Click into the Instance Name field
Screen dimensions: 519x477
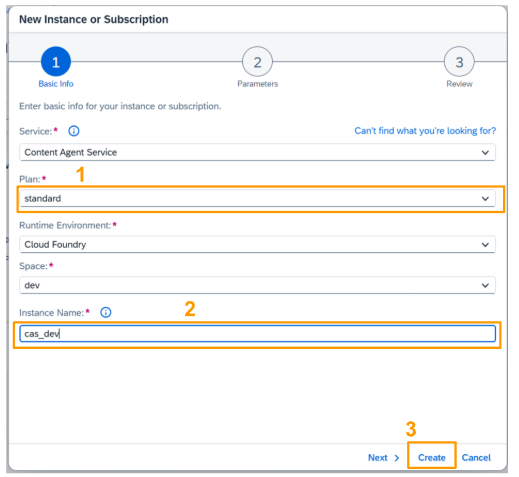click(x=257, y=334)
